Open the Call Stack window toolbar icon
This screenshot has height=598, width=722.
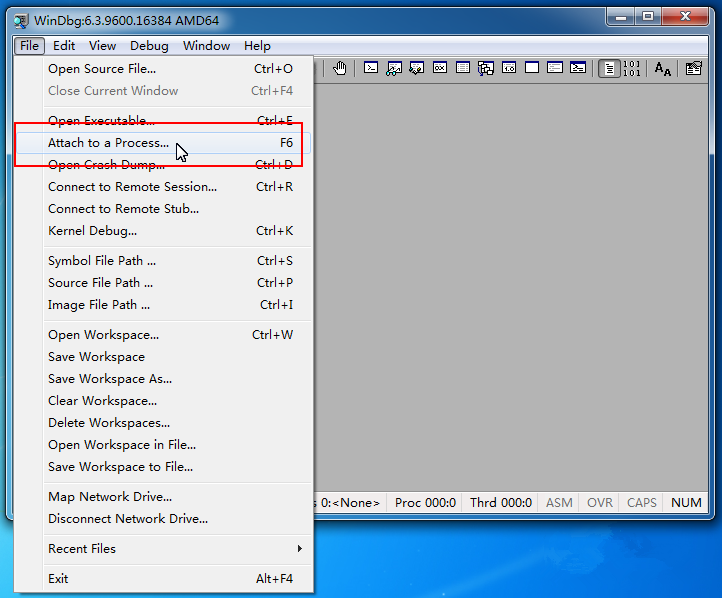[486, 68]
